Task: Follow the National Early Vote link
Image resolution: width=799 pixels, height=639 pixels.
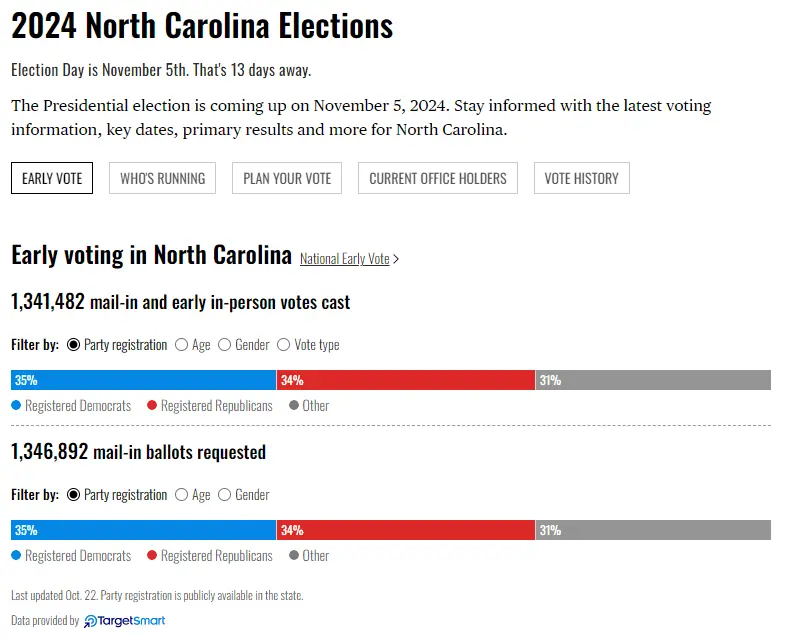Action: [x=344, y=259]
